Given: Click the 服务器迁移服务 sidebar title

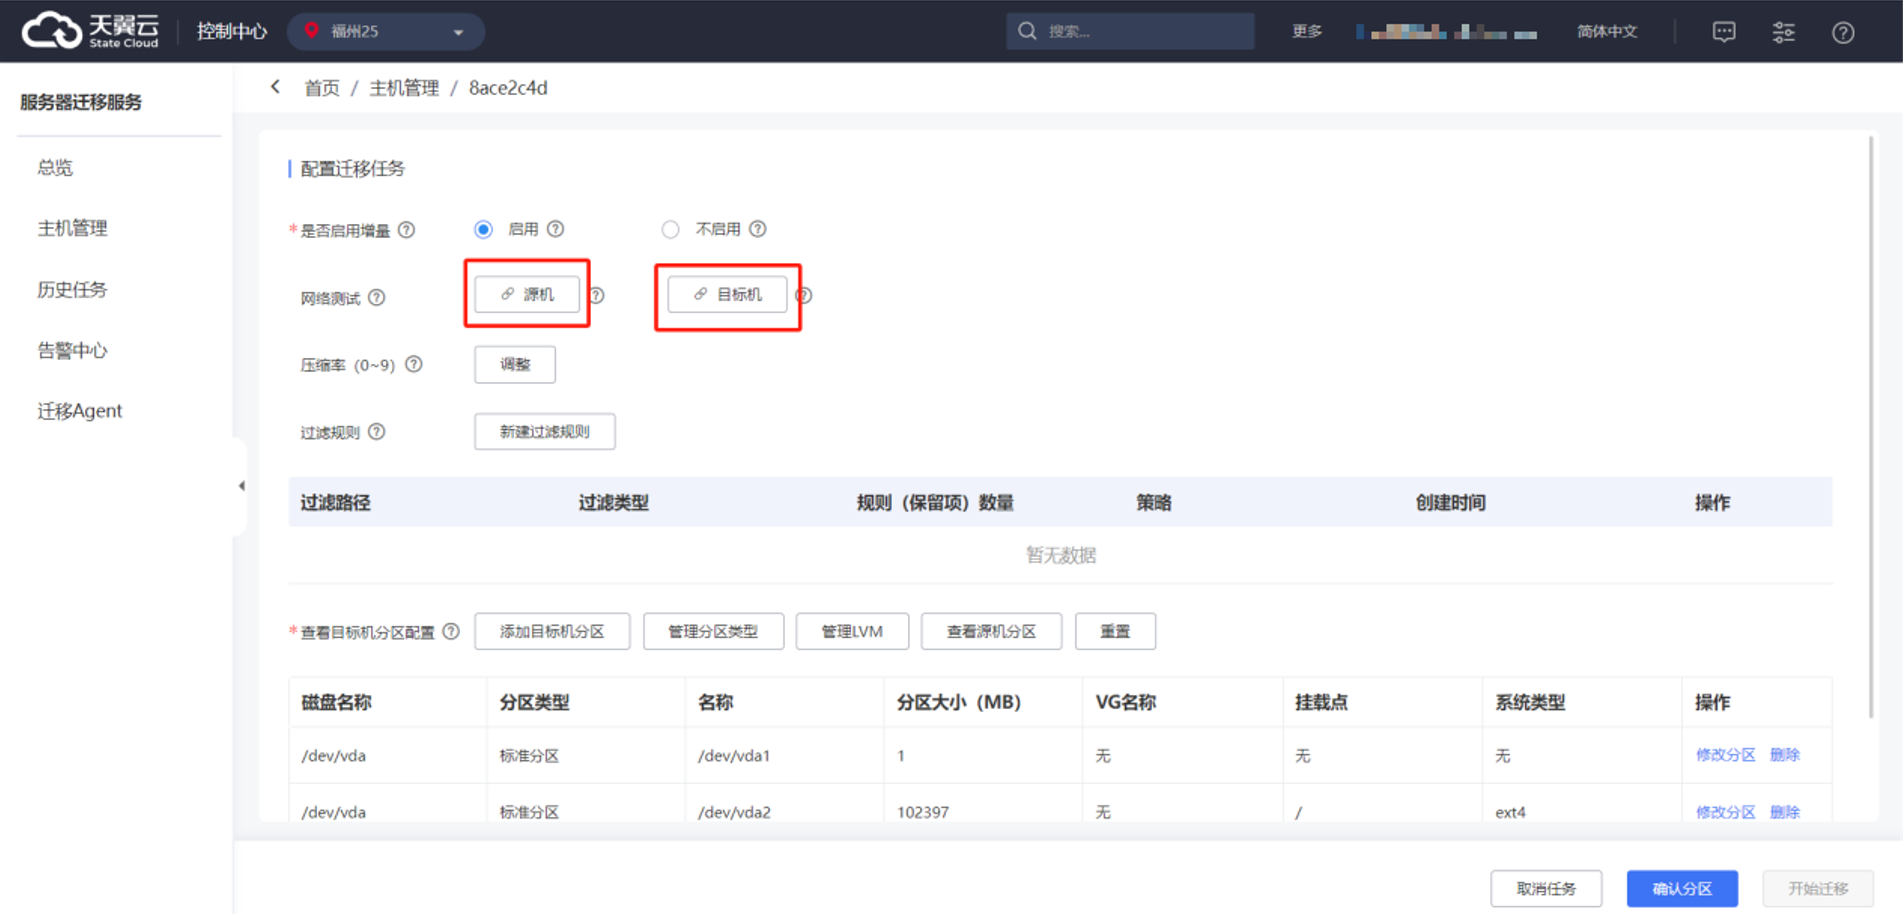Looking at the screenshot, I should (x=81, y=102).
